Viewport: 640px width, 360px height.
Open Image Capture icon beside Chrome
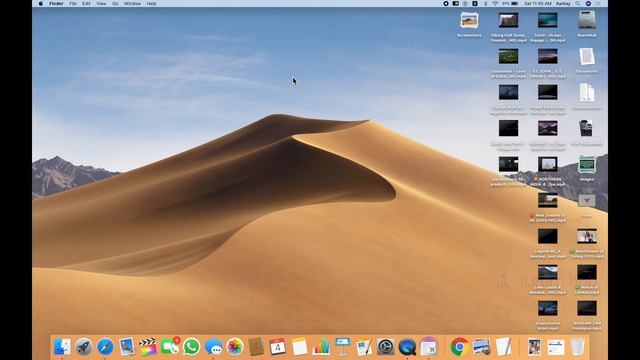coord(481,347)
